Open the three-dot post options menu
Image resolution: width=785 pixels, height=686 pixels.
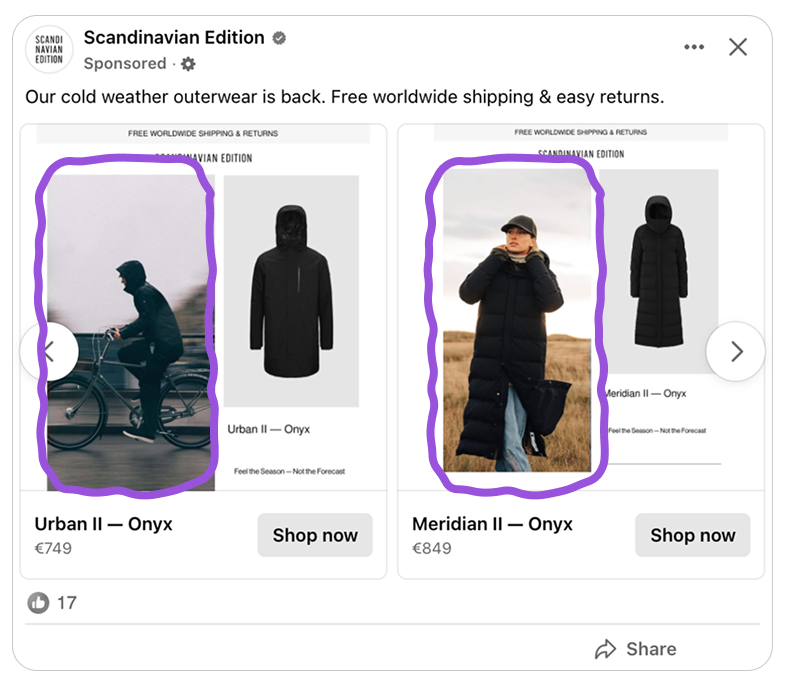pos(694,47)
